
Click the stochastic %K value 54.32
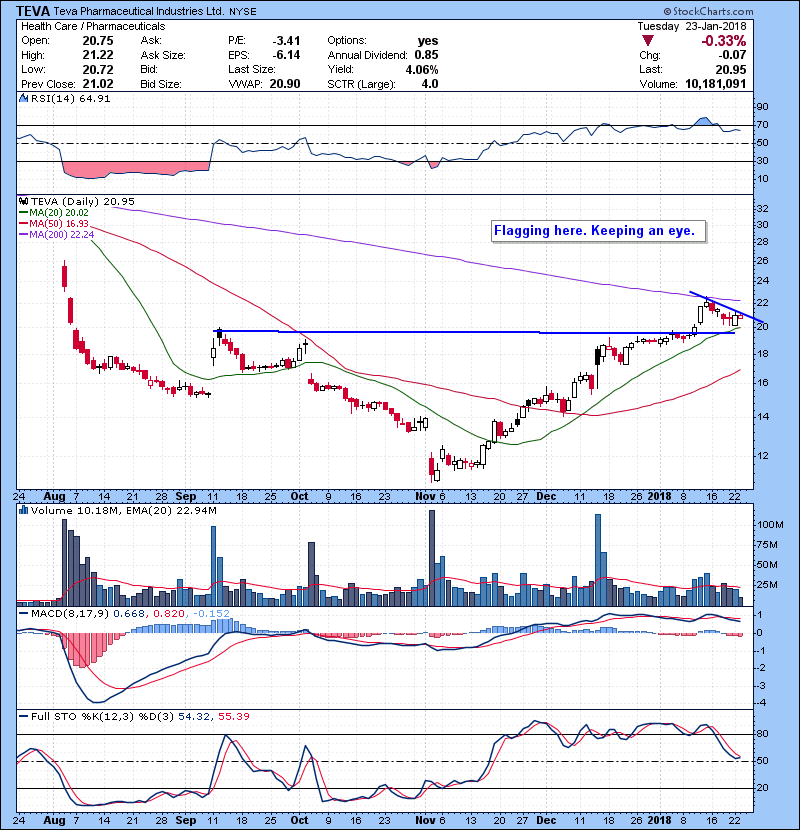pos(193,716)
